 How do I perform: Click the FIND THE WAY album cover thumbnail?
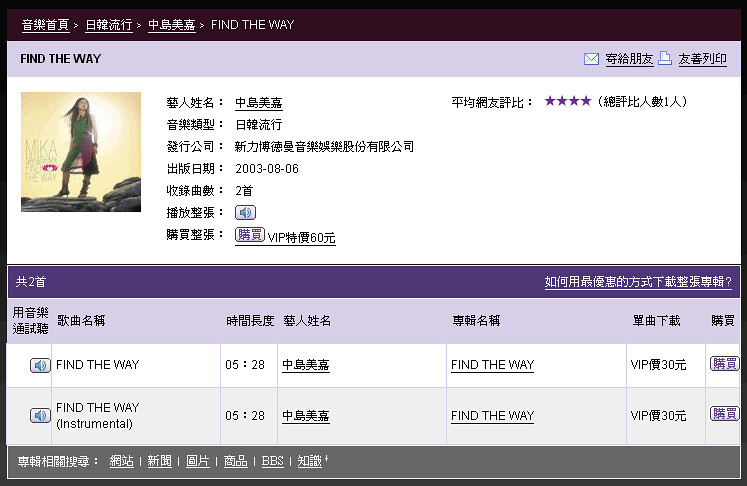(81, 152)
